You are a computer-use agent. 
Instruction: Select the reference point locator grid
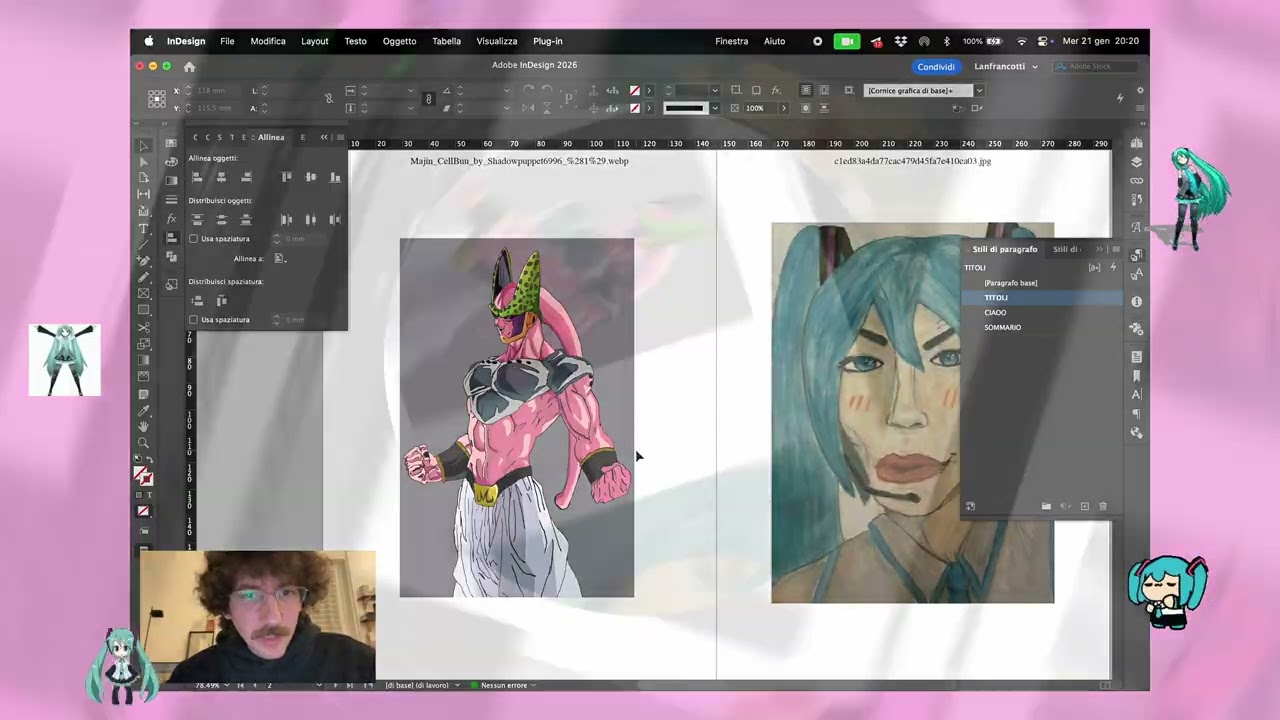157,99
